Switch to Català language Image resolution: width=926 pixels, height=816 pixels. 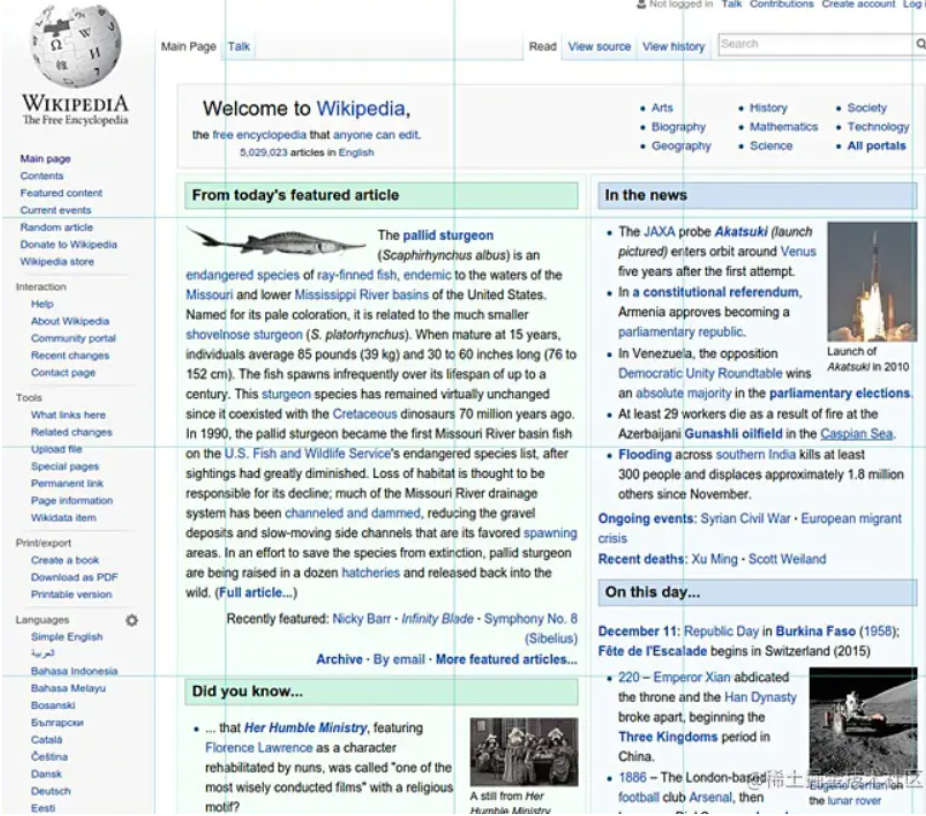coord(47,740)
